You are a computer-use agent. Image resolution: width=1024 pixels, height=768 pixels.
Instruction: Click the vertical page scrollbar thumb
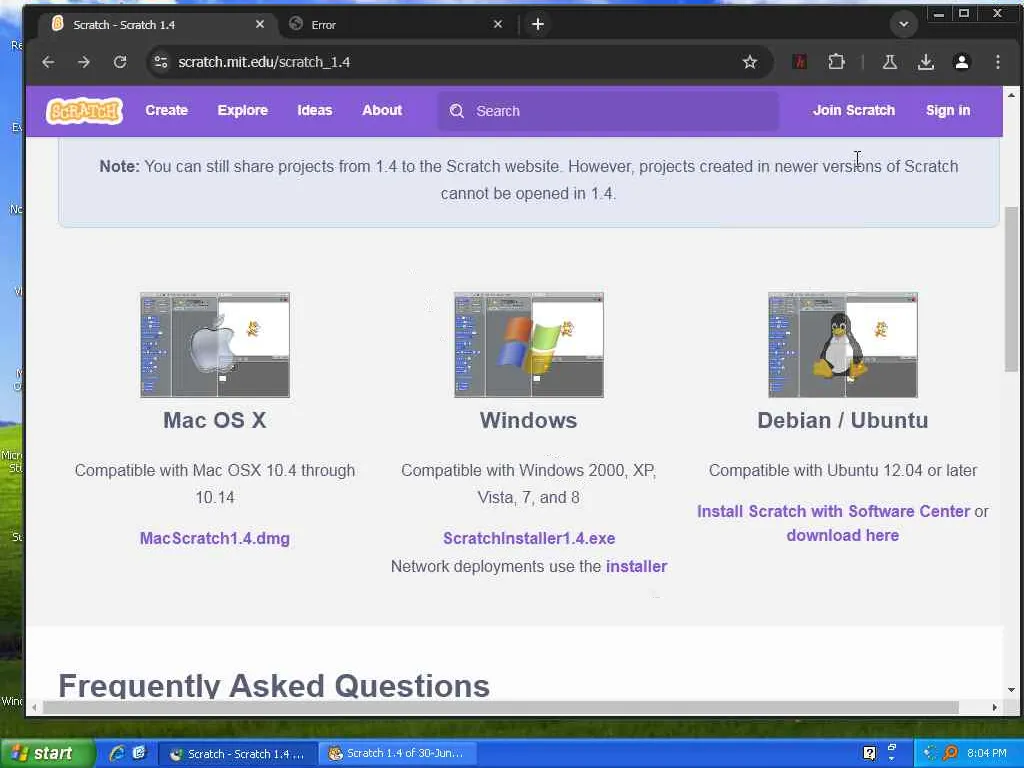1011,289
